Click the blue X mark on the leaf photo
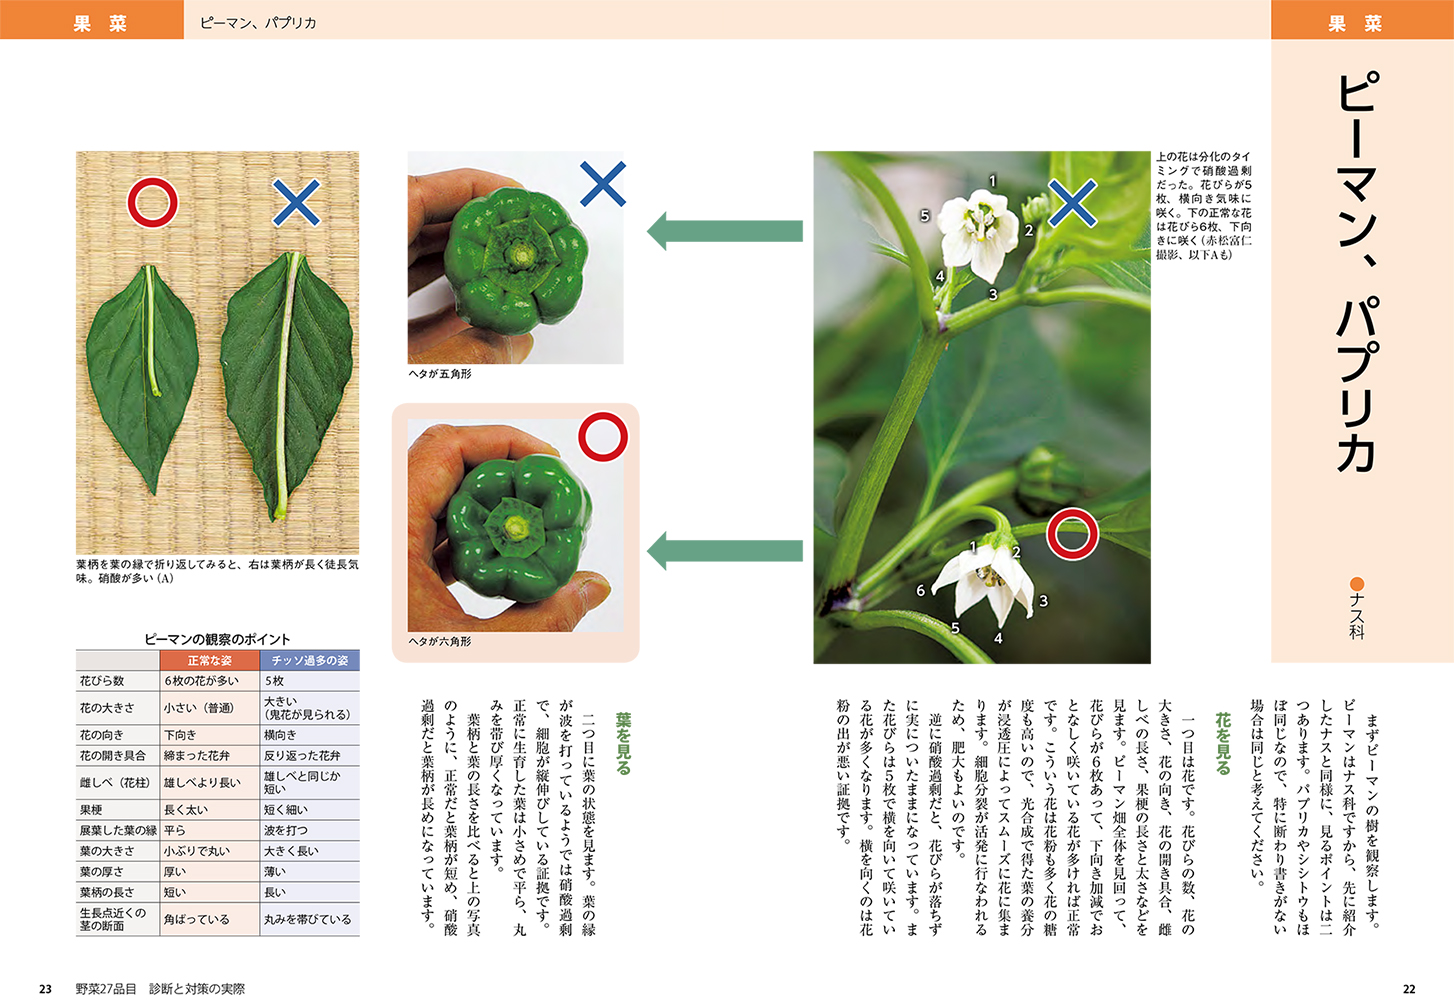The width and height of the screenshot is (1454, 1000). click(x=296, y=203)
